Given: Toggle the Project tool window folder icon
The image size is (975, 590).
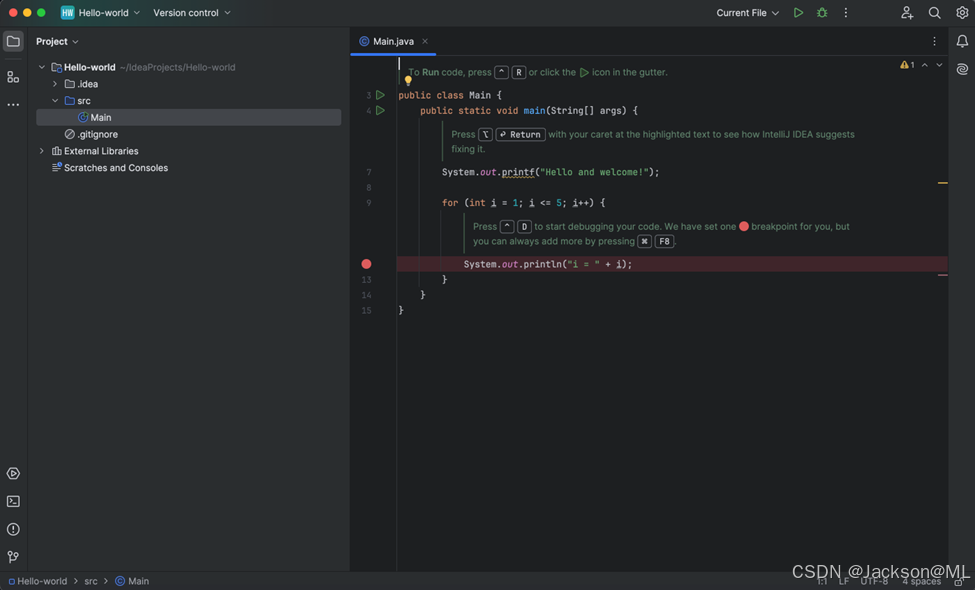Looking at the screenshot, I should coord(13,41).
